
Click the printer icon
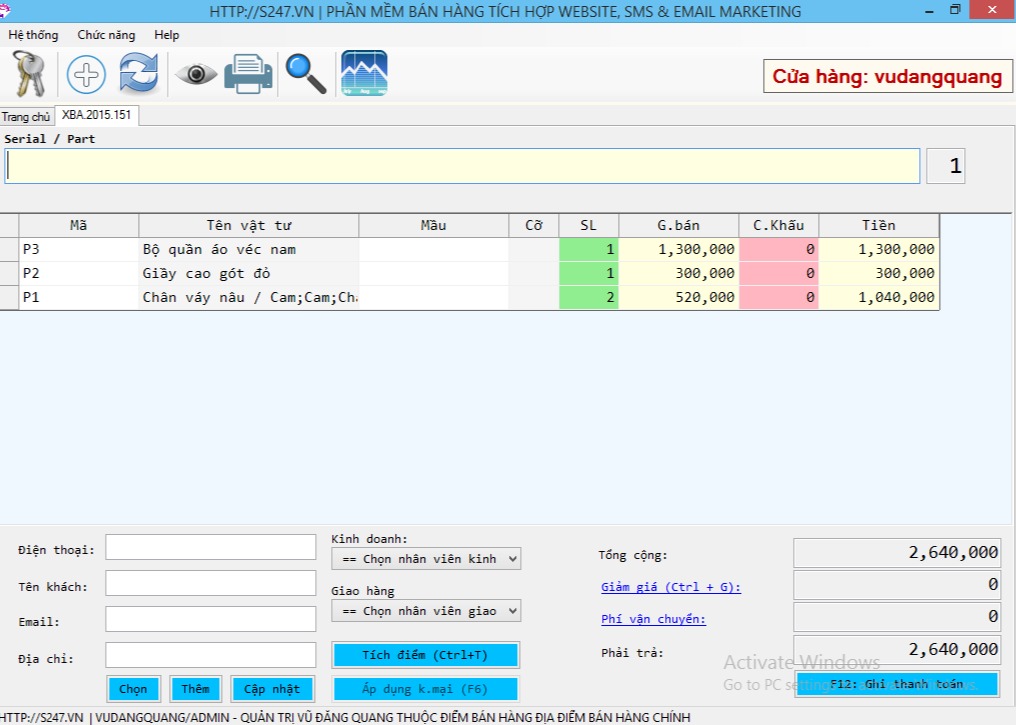(x=248, y=74)
